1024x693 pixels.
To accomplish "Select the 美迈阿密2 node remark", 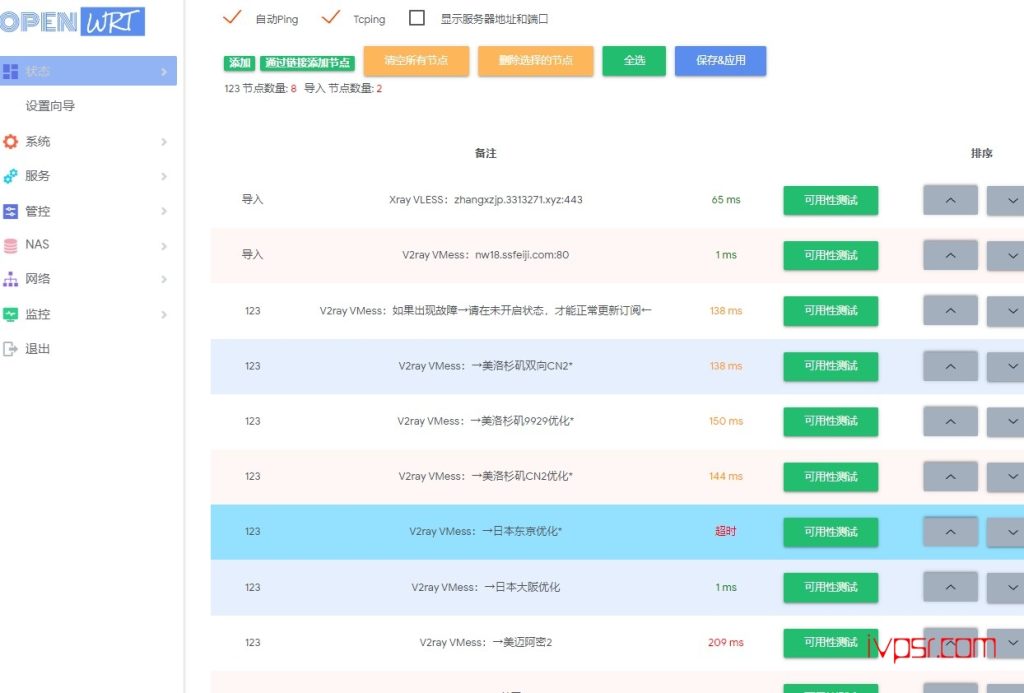I will tap(485, 643).
